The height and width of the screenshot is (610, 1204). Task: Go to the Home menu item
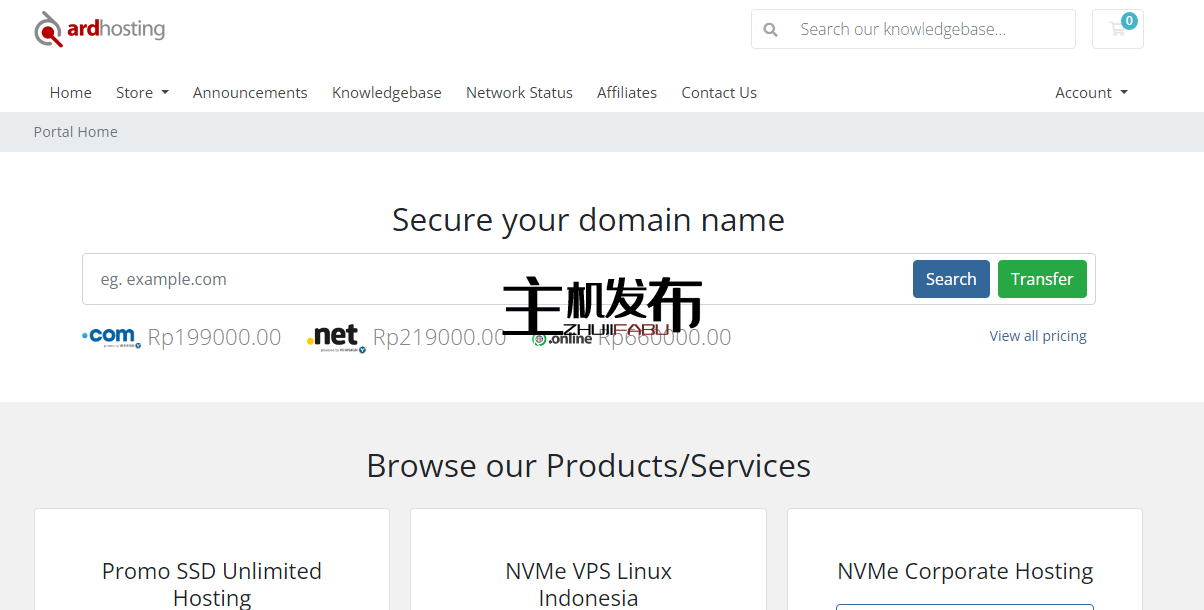point(71,92)
